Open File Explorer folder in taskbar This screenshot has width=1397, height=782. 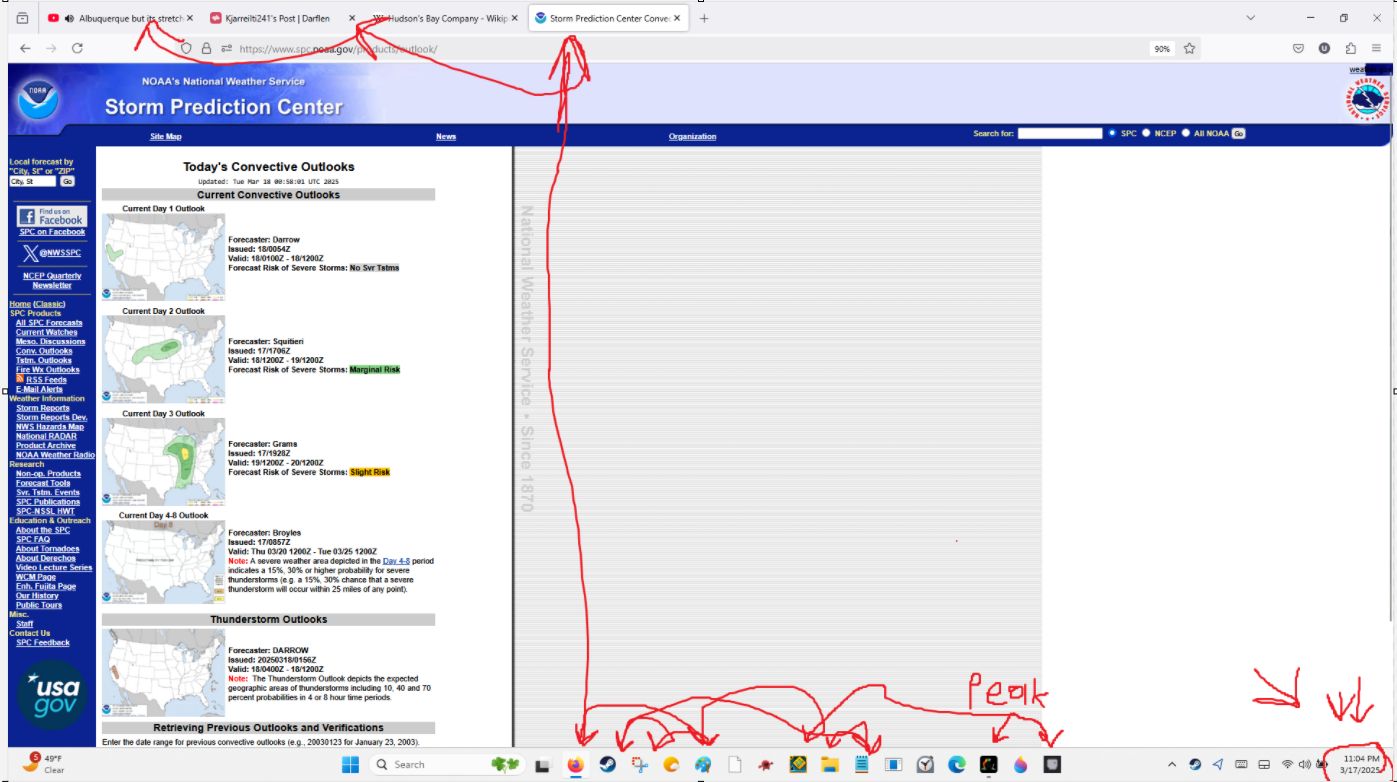(x=829, y=764)
